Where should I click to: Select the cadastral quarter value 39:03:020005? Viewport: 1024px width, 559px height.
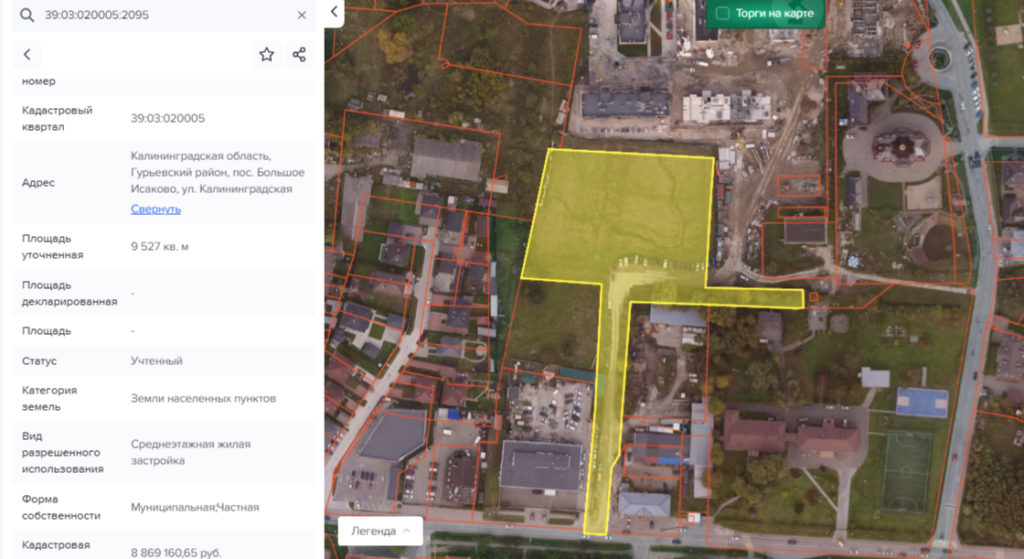167,118
